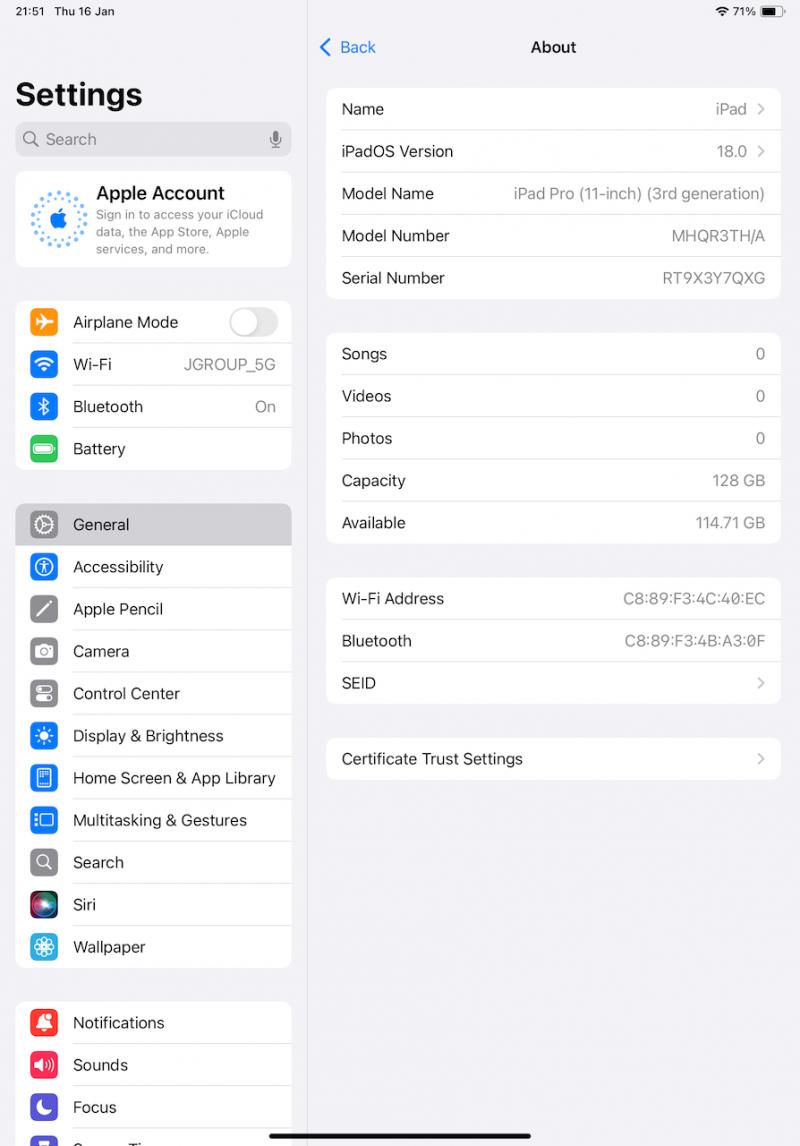
Task: Select Control Center in the sidebar
Action: point(153,693)
